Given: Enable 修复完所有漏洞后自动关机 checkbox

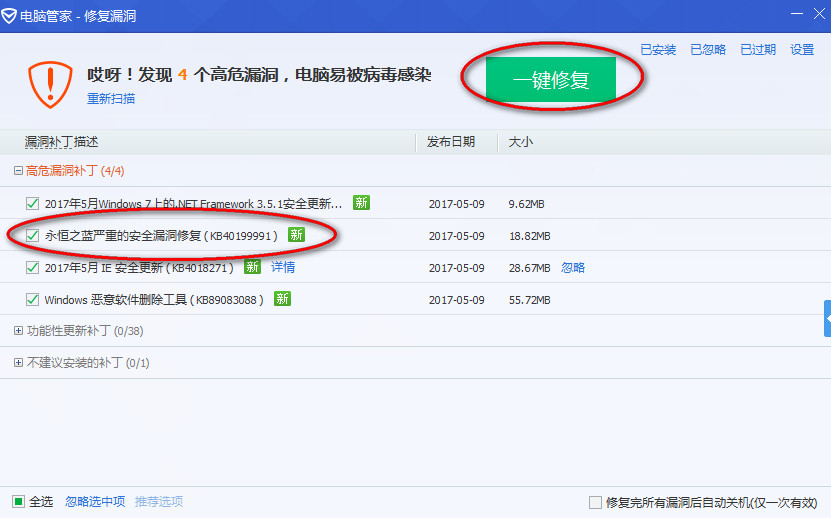Looking at the screenshot, I should click(x=595, y=502).
